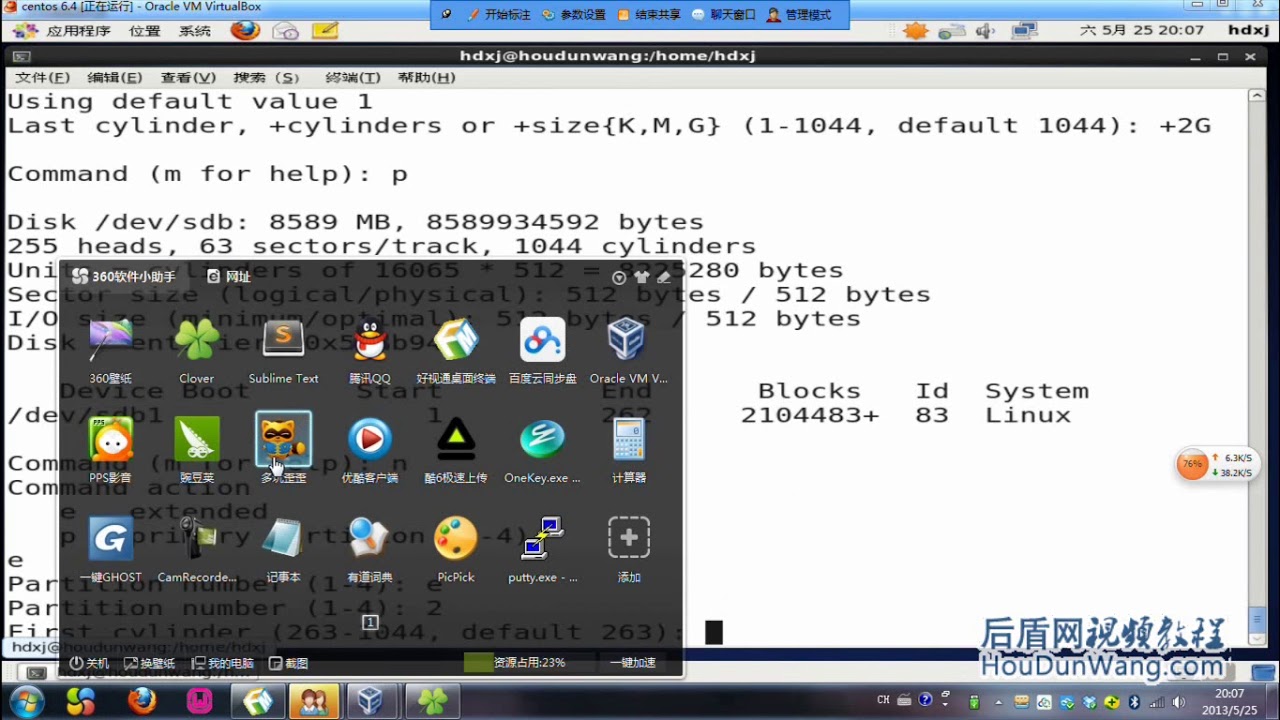Click the Clover icon in Windows taskbar
The image size is (1280, 720).
tap(432, 700)
